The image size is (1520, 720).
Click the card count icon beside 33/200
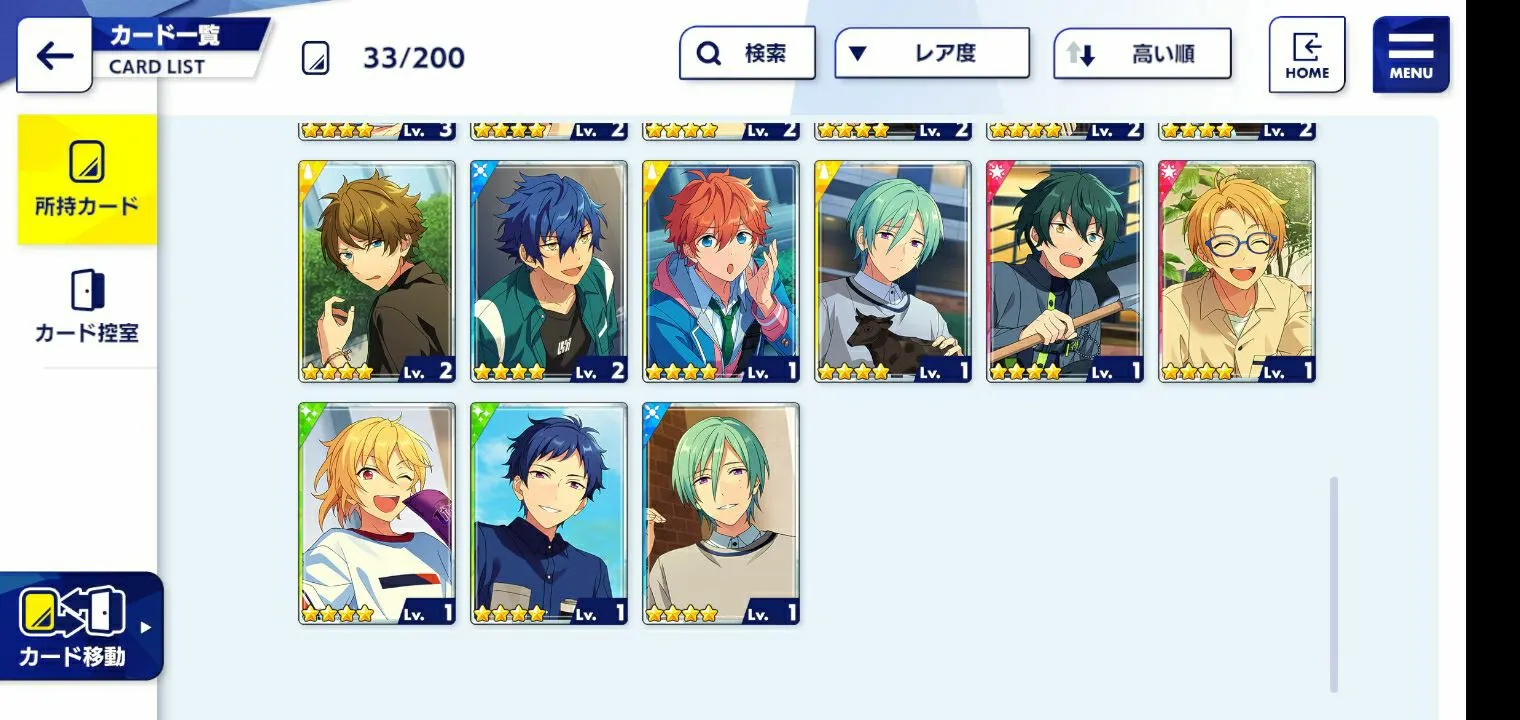click(315, 58)
